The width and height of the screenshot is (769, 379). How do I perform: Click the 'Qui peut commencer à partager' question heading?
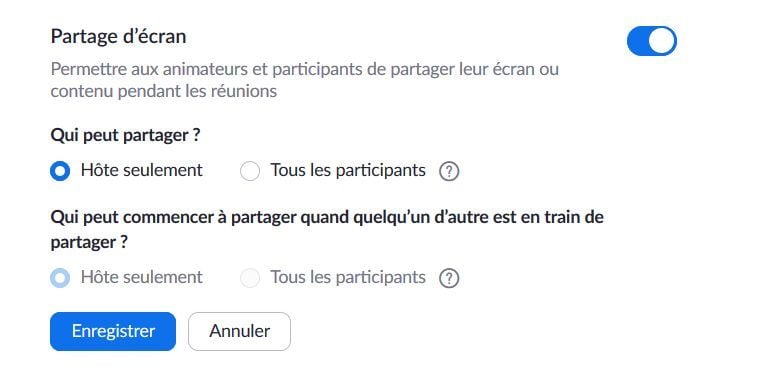tap(327, 229)
